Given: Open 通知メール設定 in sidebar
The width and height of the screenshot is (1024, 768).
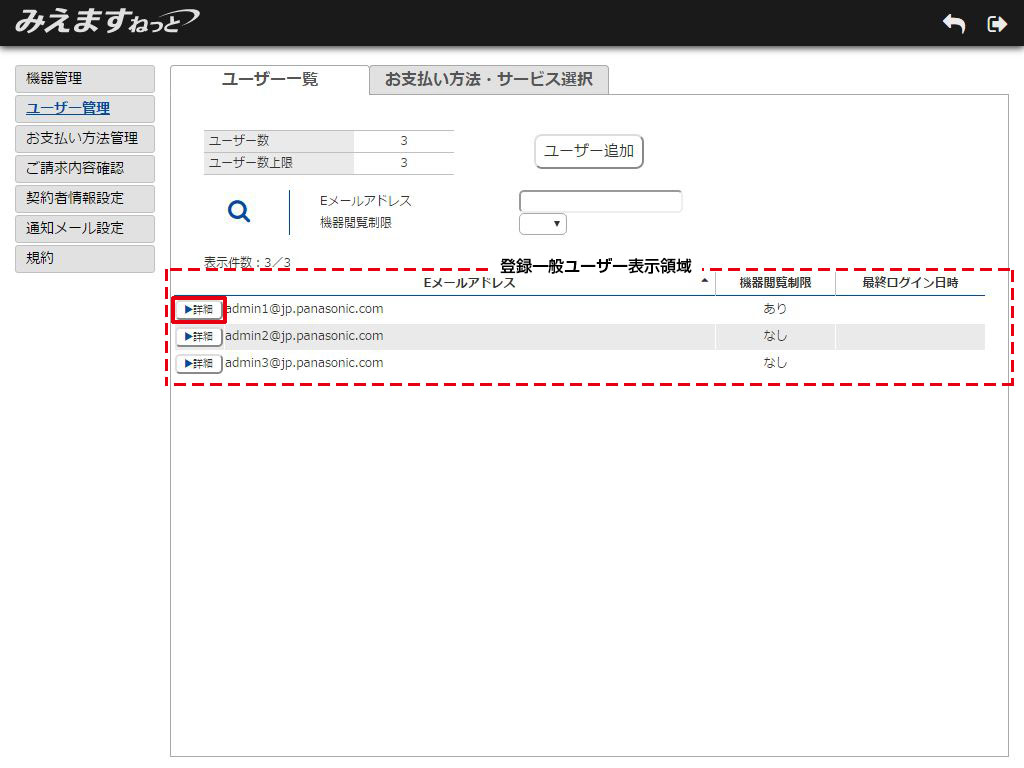Looking at the screenshot, I should click(x=85, y=229).
